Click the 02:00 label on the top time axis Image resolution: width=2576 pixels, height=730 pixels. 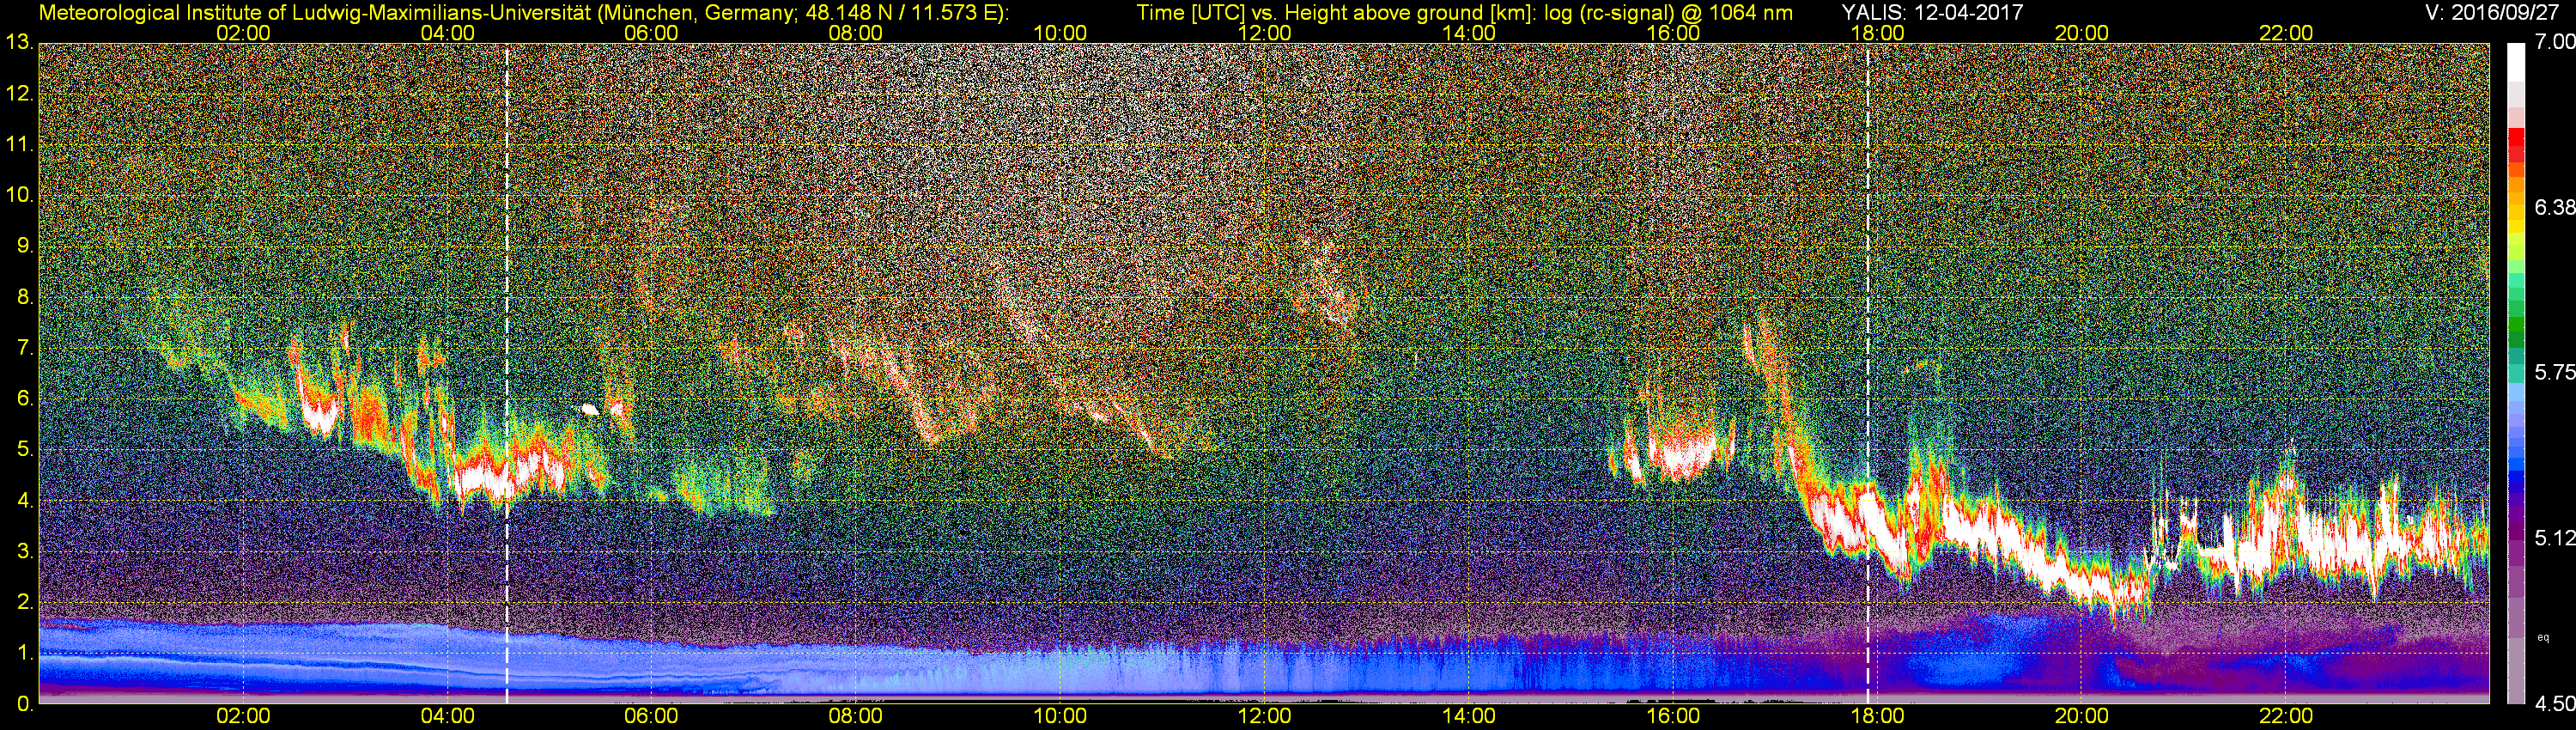[243, 32]
